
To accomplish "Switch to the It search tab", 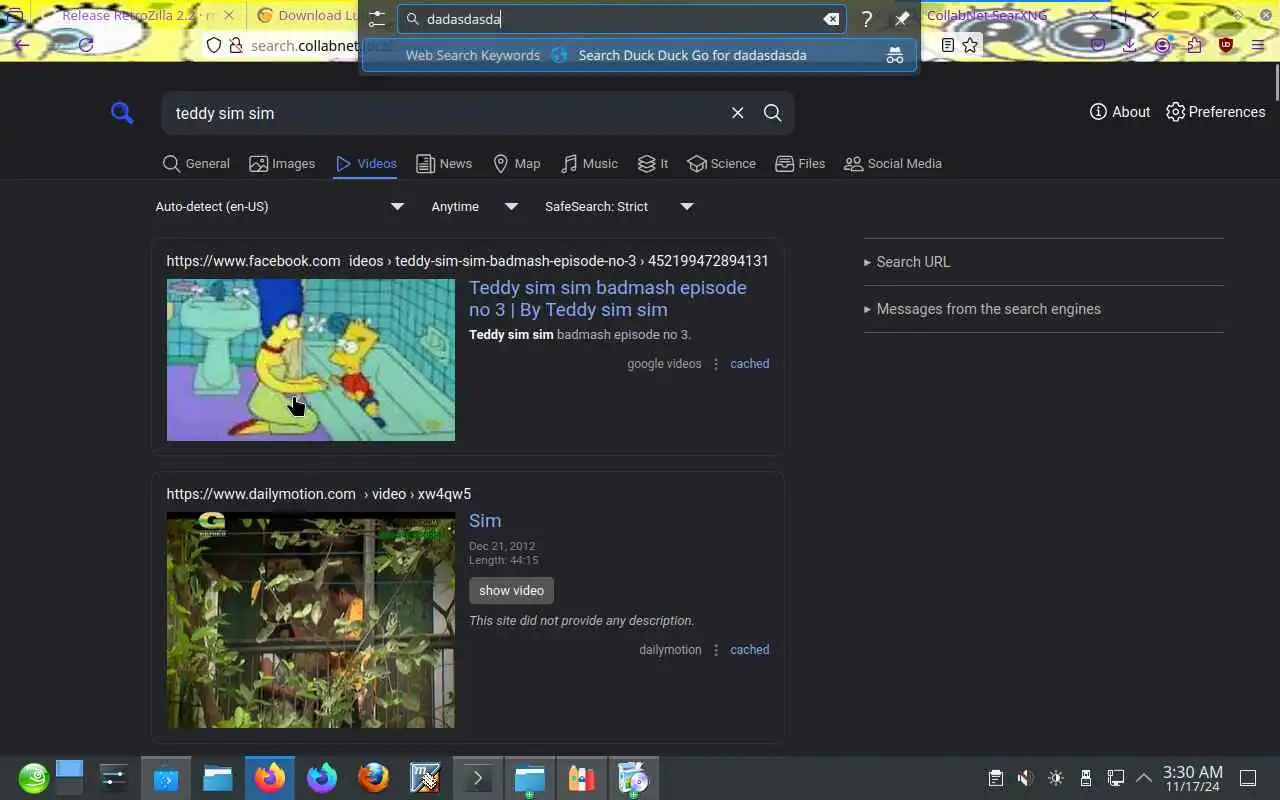I will (653, 164).
